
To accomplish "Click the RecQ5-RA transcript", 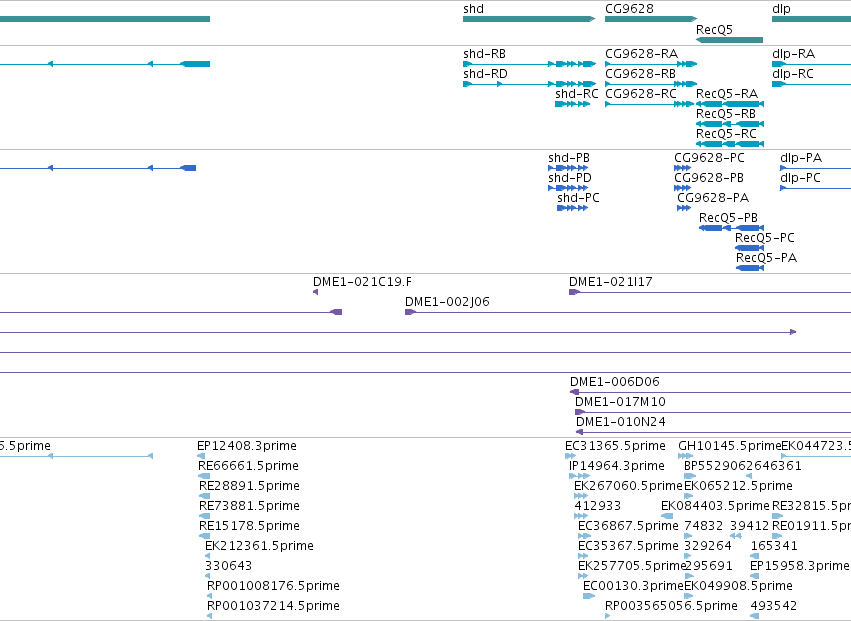I will [727, 94].
